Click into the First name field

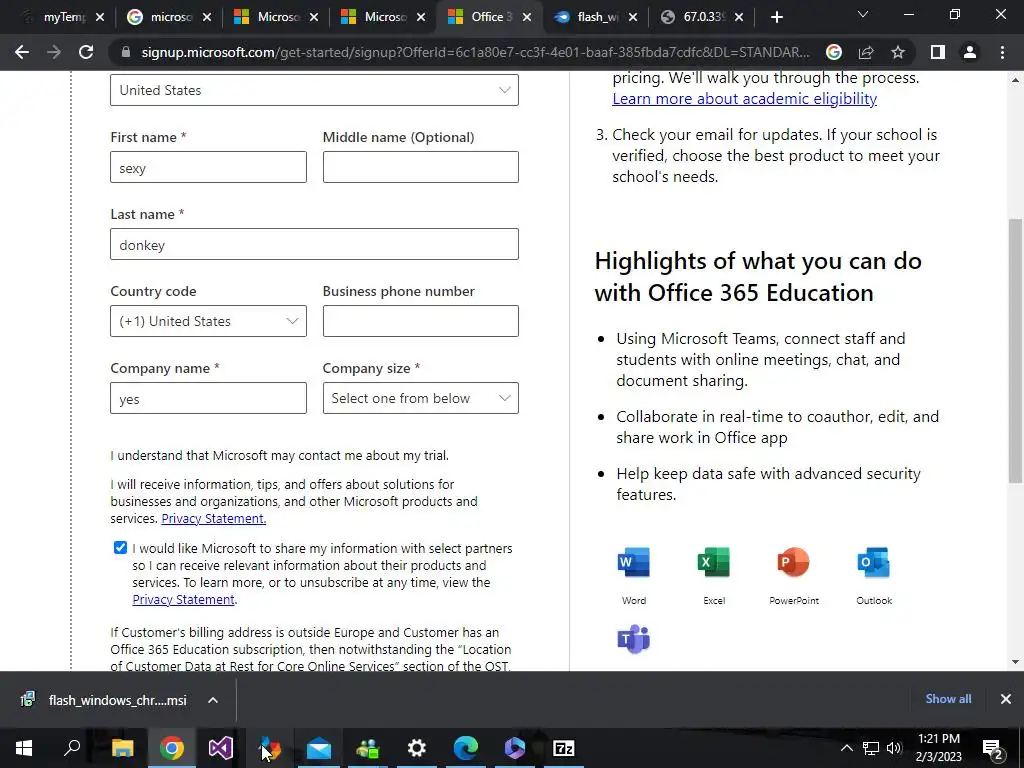click(208, 167)
